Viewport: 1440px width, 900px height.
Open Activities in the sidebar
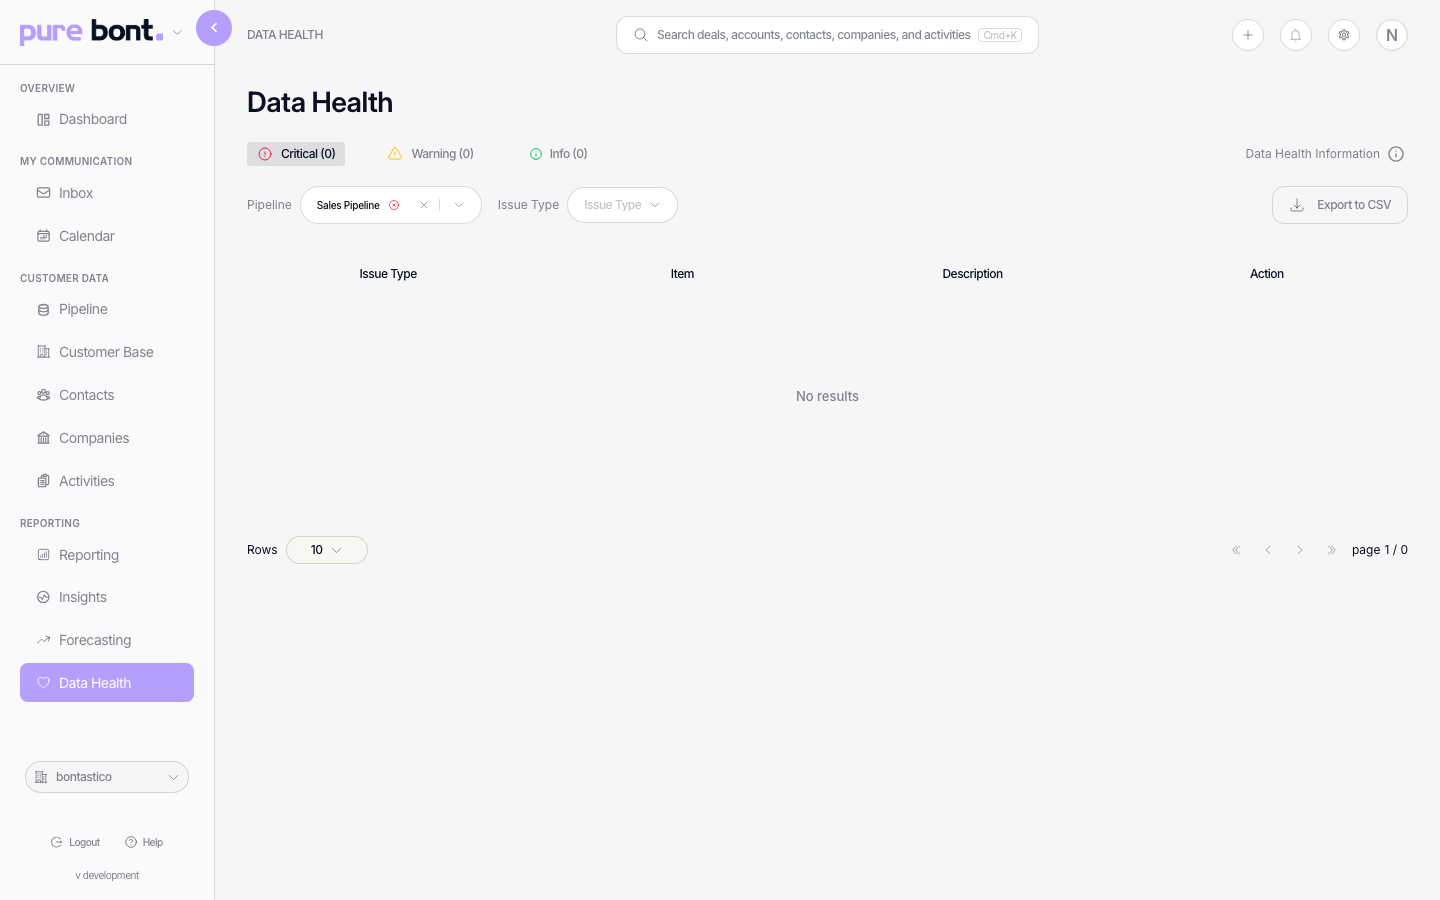click(x=107, y=481)
